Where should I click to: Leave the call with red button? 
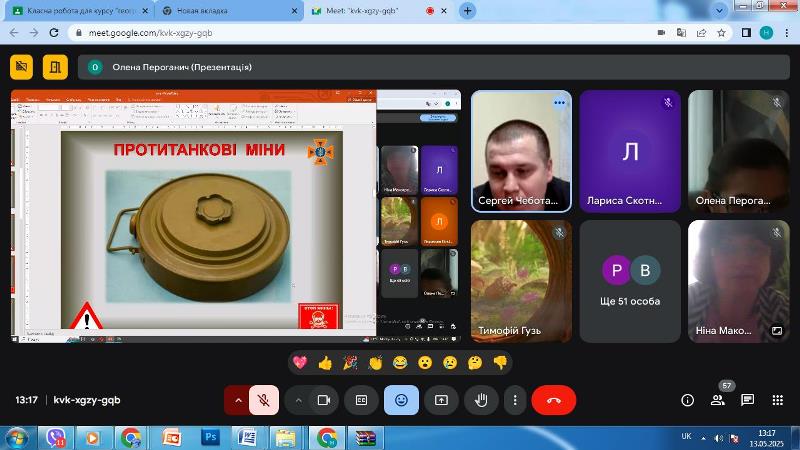[x=554, y=400]
